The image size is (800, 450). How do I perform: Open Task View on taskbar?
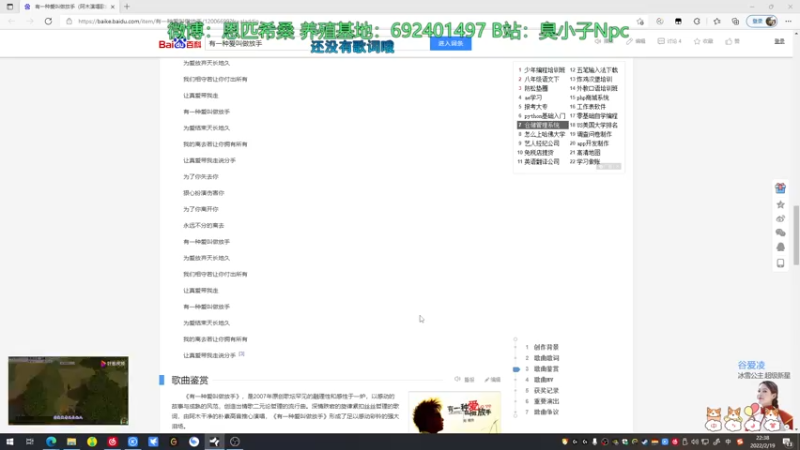[x=30, y=442]
